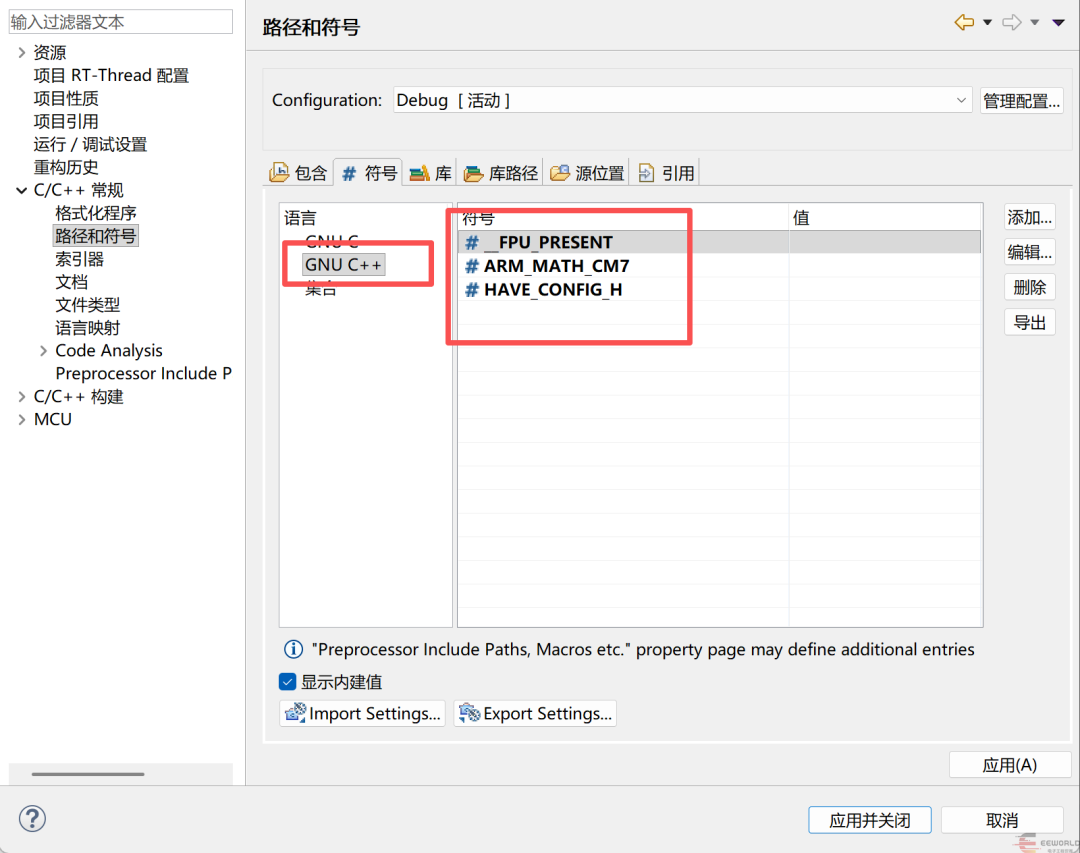Click the forward navigation arrow icon
Image resolution: width=1080 pixels, height=853 pixels.
(x=1011, y=23)
